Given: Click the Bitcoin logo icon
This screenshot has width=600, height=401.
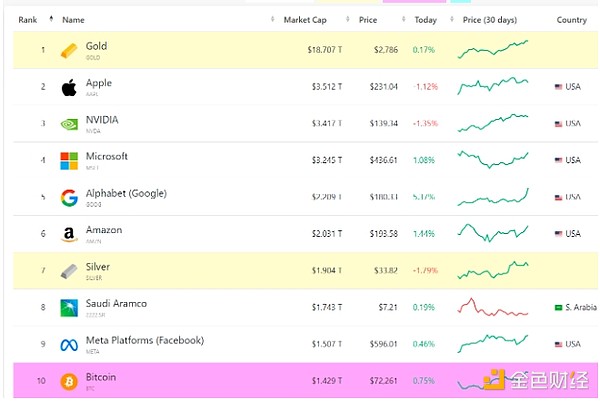Looking at the screenshot, I should coord(69,382).
